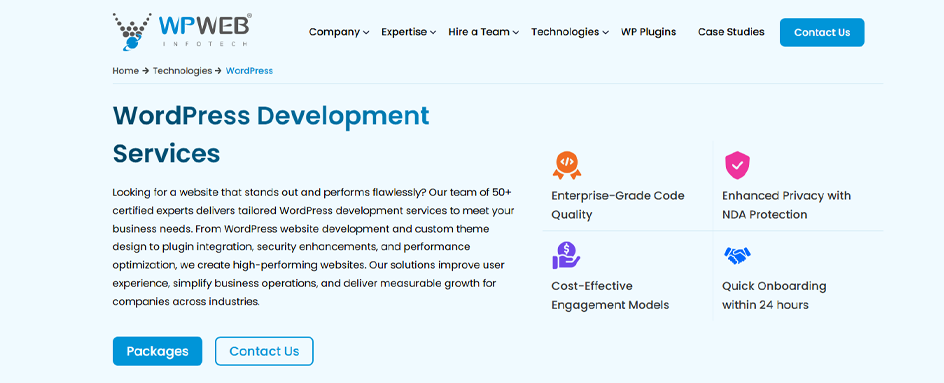Click the Enterprise-Grade Code Quality text
The height and width of the screenshot is (383, 944).
click(618, 205)
